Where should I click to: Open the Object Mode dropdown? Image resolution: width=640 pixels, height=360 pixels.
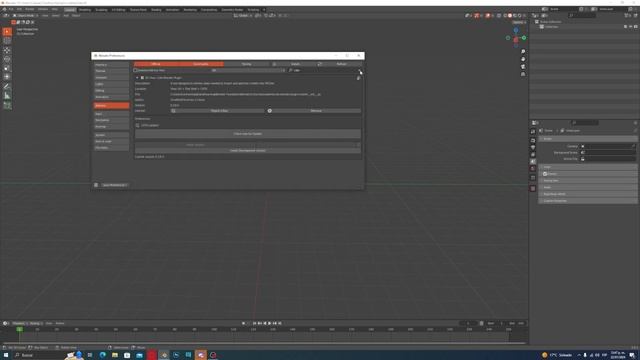tap(25, 16)
